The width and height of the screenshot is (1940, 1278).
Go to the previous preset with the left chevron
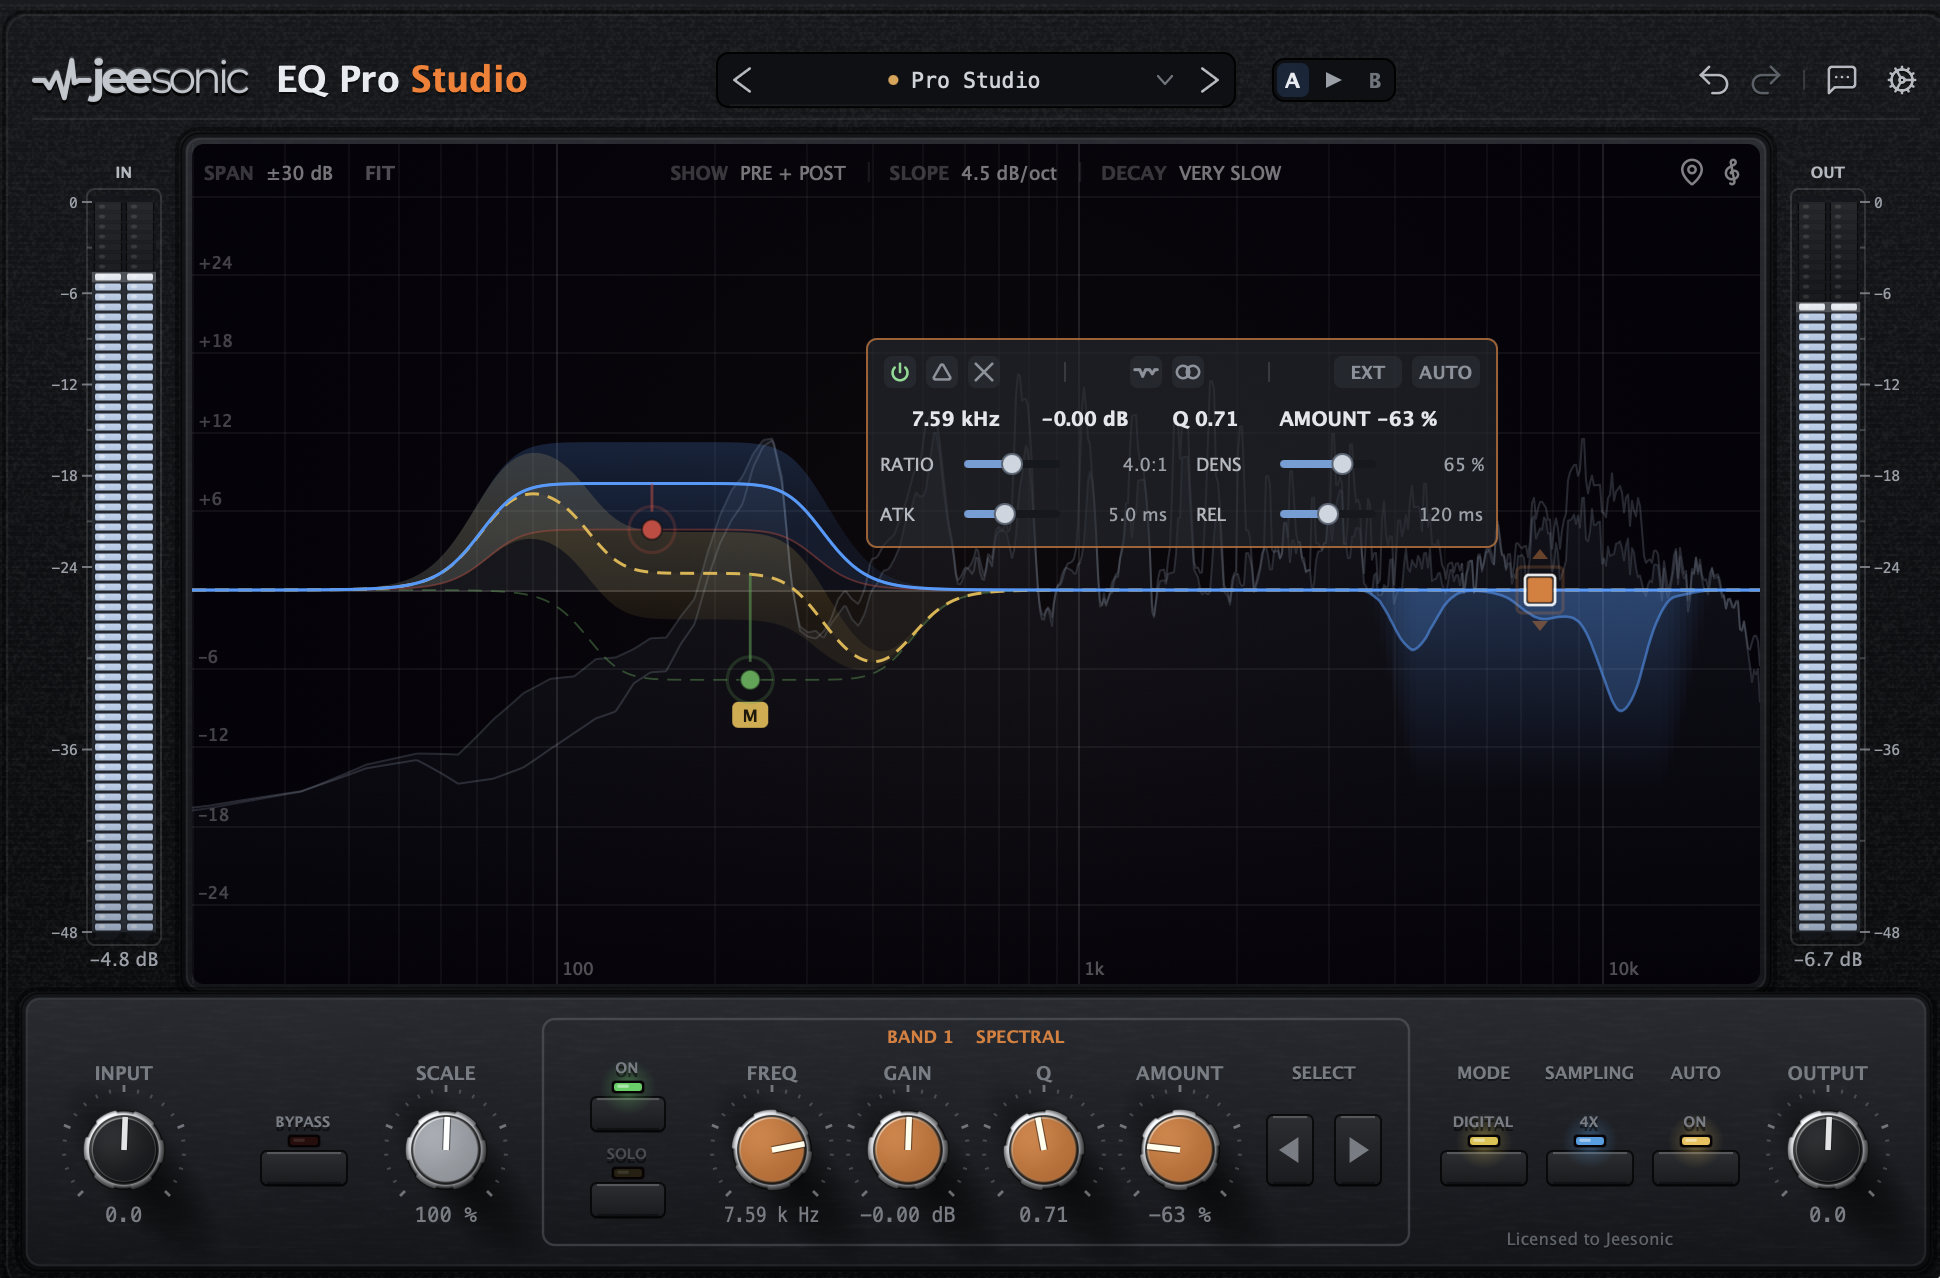click(742, 80)
